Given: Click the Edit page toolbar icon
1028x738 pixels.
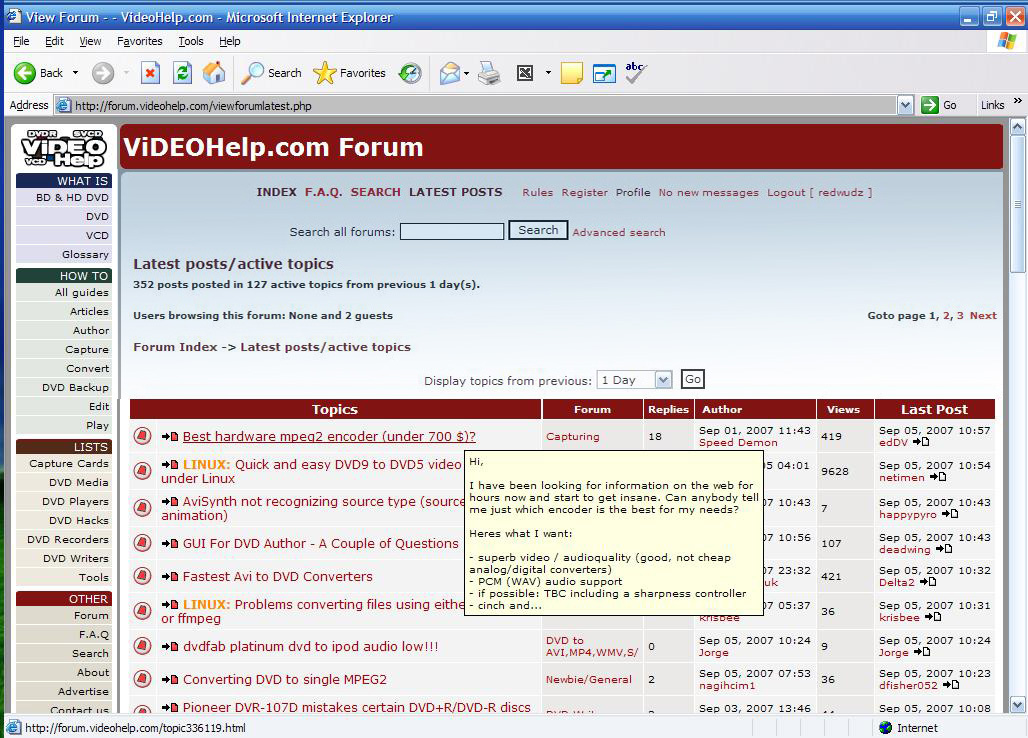Looking at the screenshot, I should click(525, 73).
